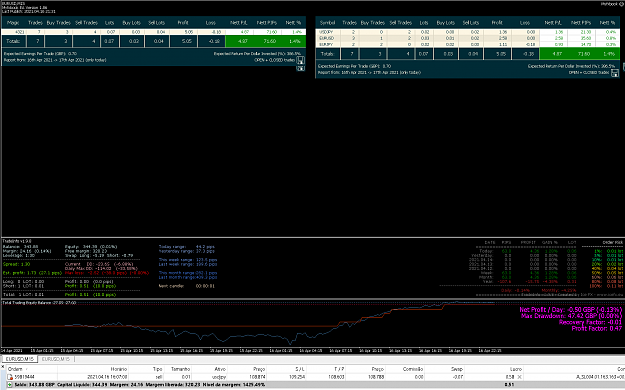This screenshot has width=625, height=390.
Task: Sort orders by Tamanho column
Action: 180,369
